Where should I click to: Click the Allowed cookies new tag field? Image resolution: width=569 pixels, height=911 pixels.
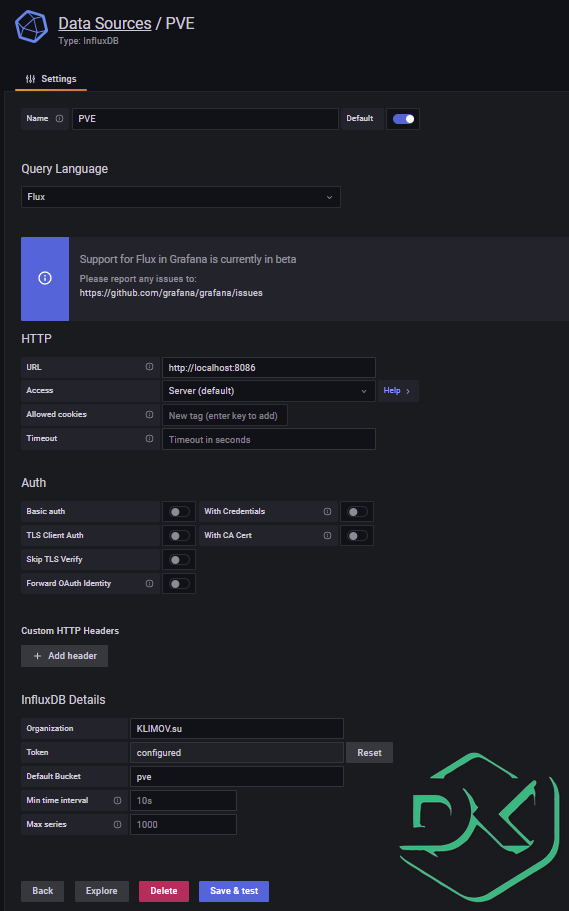coord(224,415)
